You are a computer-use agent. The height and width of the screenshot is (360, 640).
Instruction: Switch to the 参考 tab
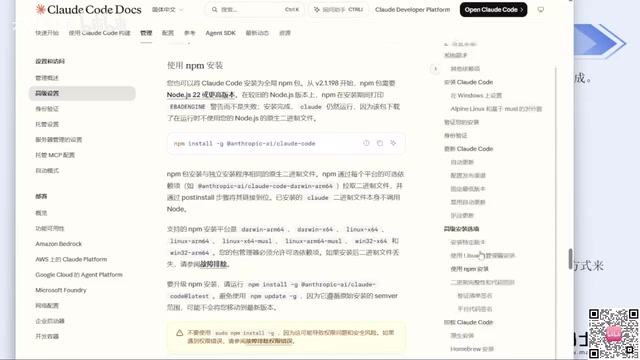pyautogui.click(x=189, y=33)
